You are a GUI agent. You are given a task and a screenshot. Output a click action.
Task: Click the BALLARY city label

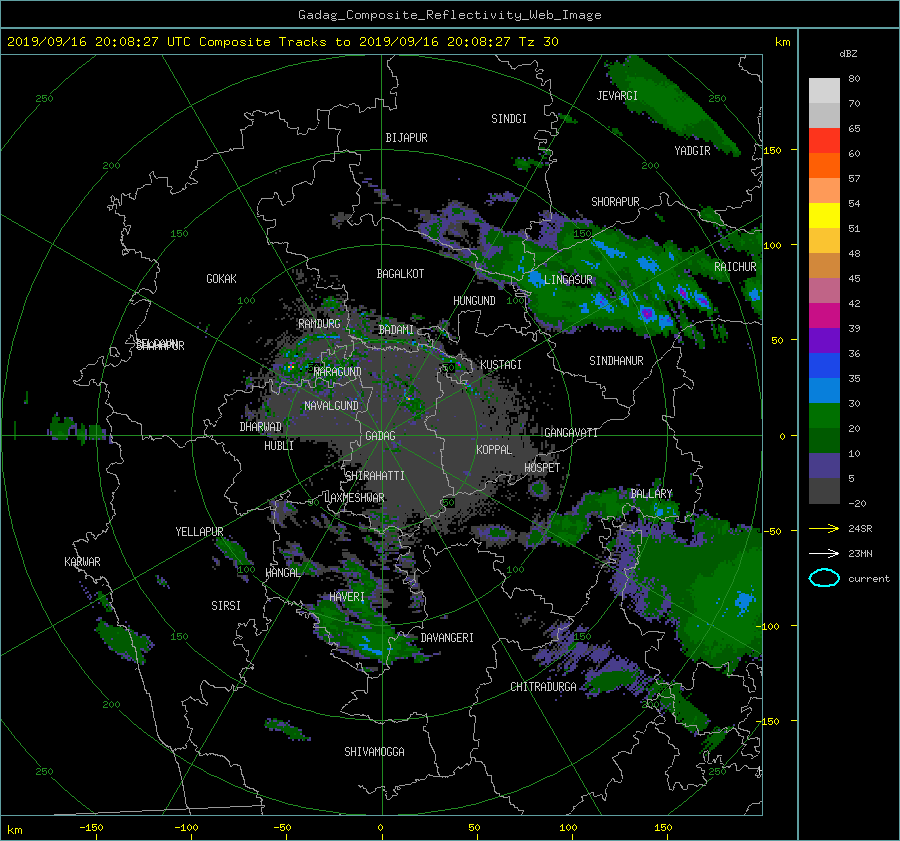click(x=651, y=494)
